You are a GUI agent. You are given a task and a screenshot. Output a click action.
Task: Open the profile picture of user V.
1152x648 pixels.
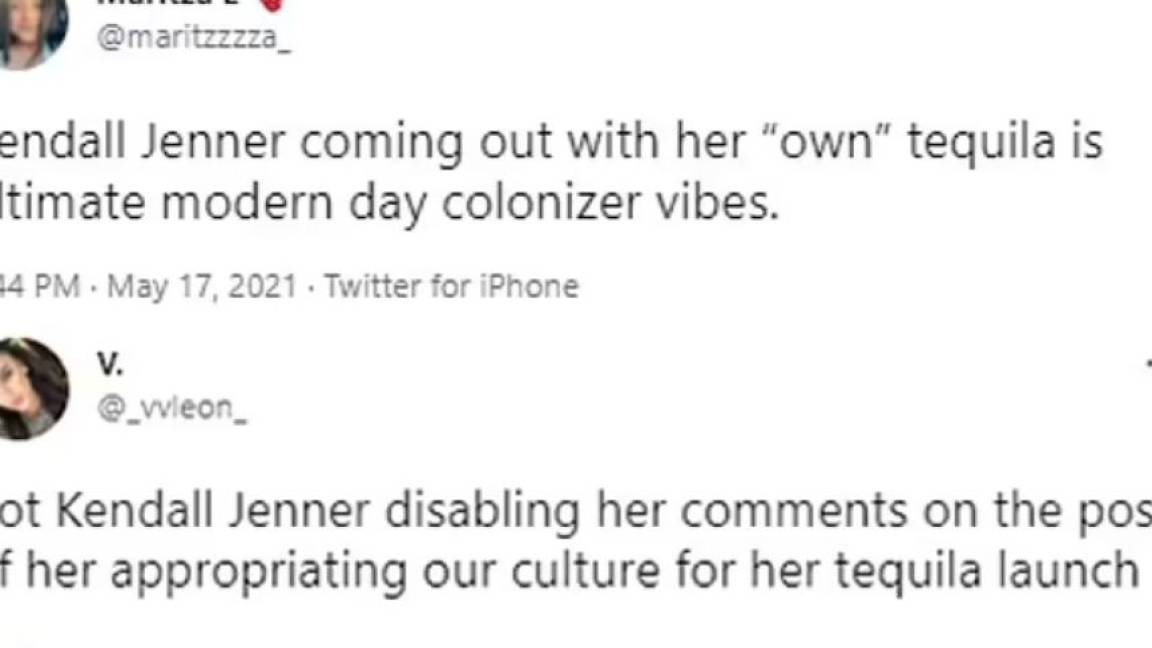coord(32,388)
